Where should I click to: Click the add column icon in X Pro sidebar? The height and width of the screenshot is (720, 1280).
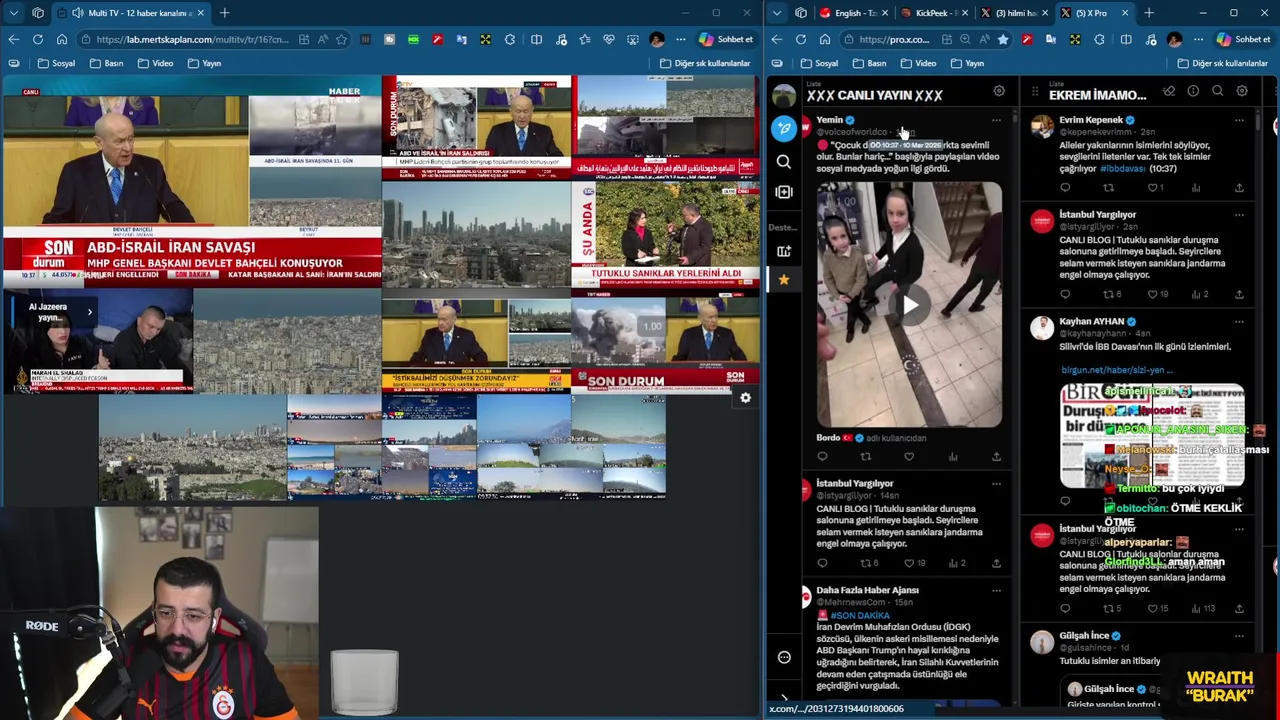click(x=784, y=192)
